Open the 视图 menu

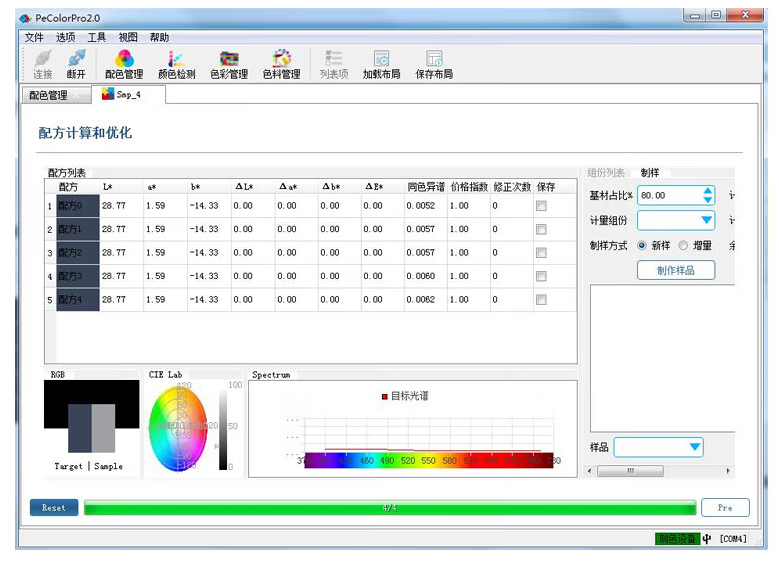(128, 37)
